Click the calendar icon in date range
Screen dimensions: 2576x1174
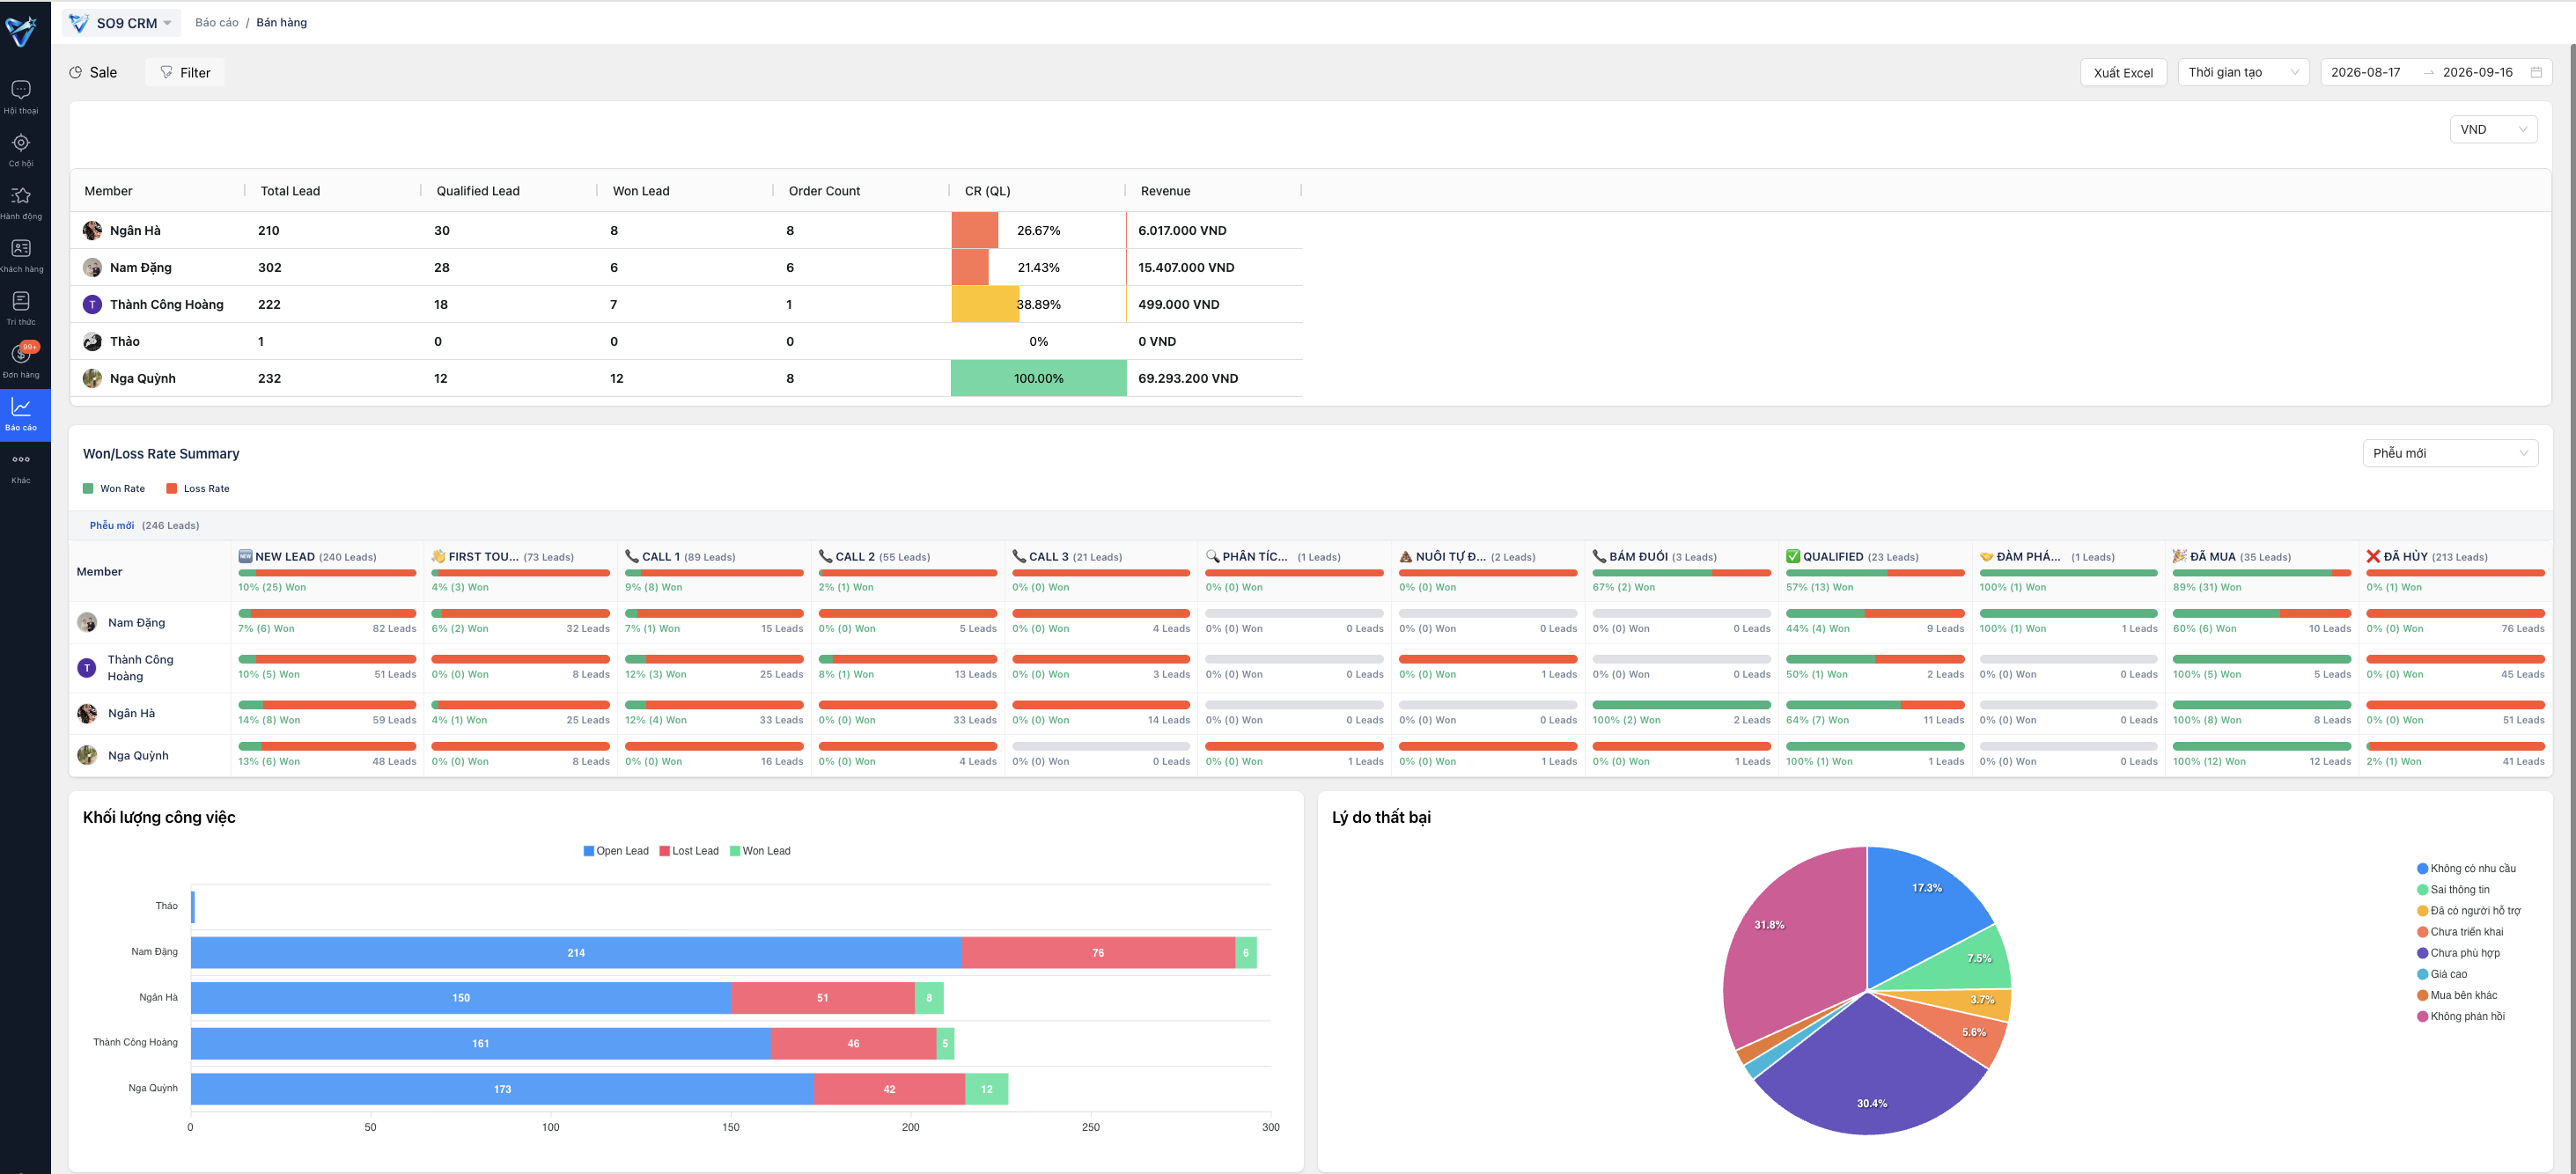2536,72
